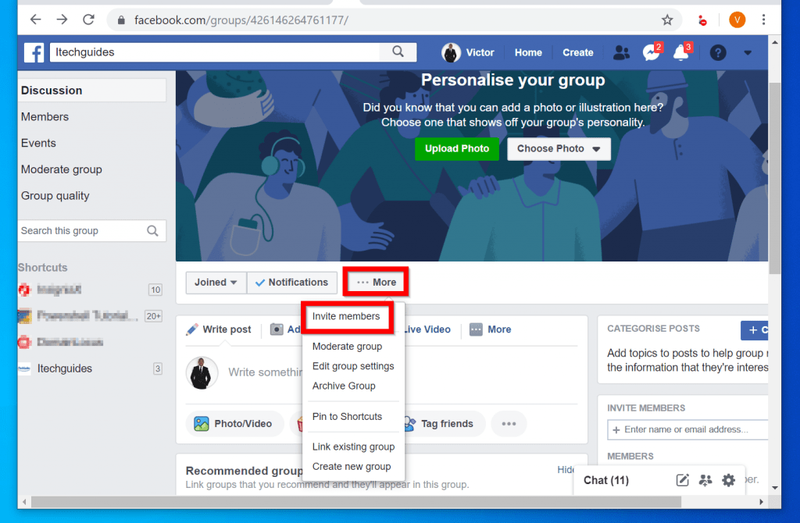This screenshot has width=800, height=523.
Task: Open the Joined dropdown
Action: click(x=215, y=282)
